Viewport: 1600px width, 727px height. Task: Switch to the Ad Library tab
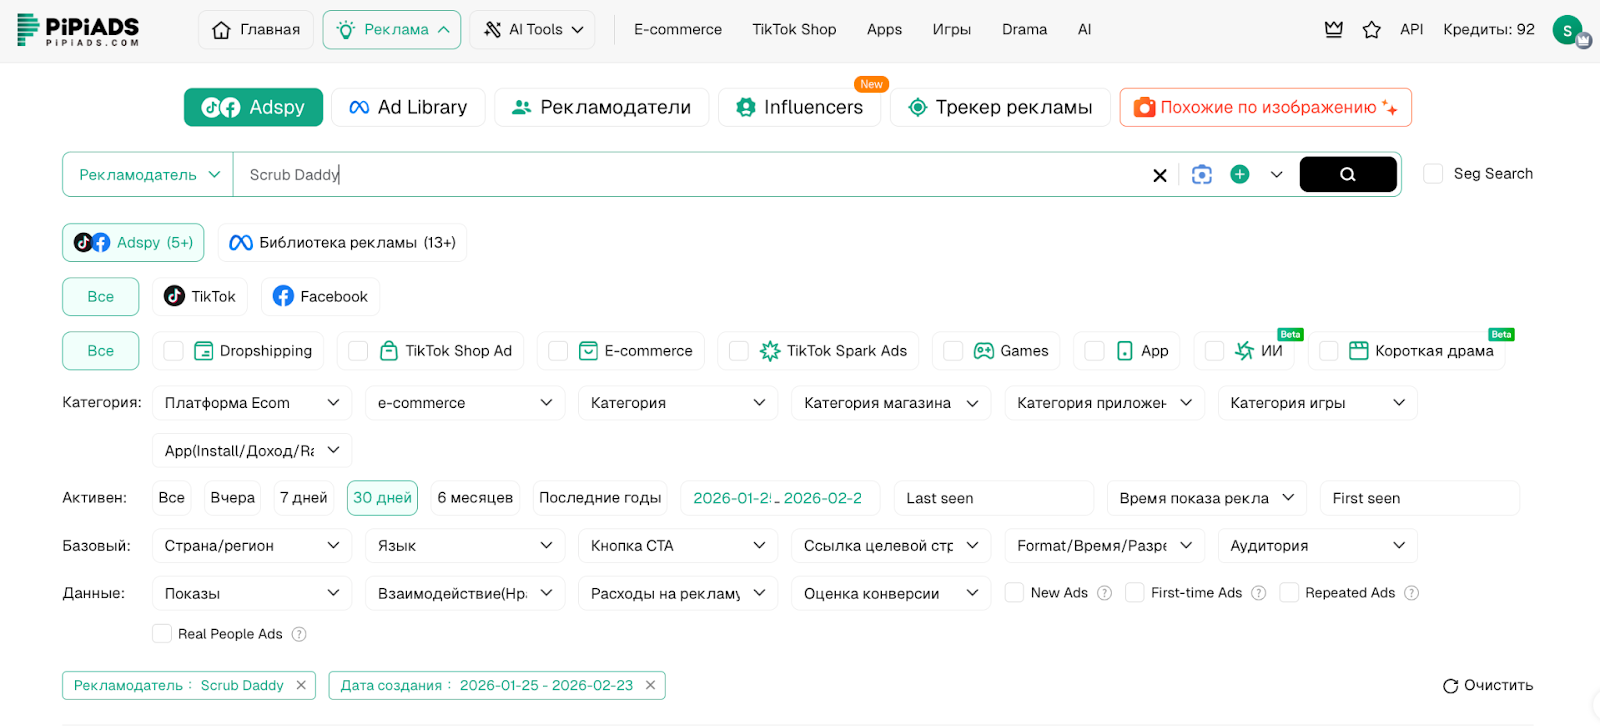408,108
